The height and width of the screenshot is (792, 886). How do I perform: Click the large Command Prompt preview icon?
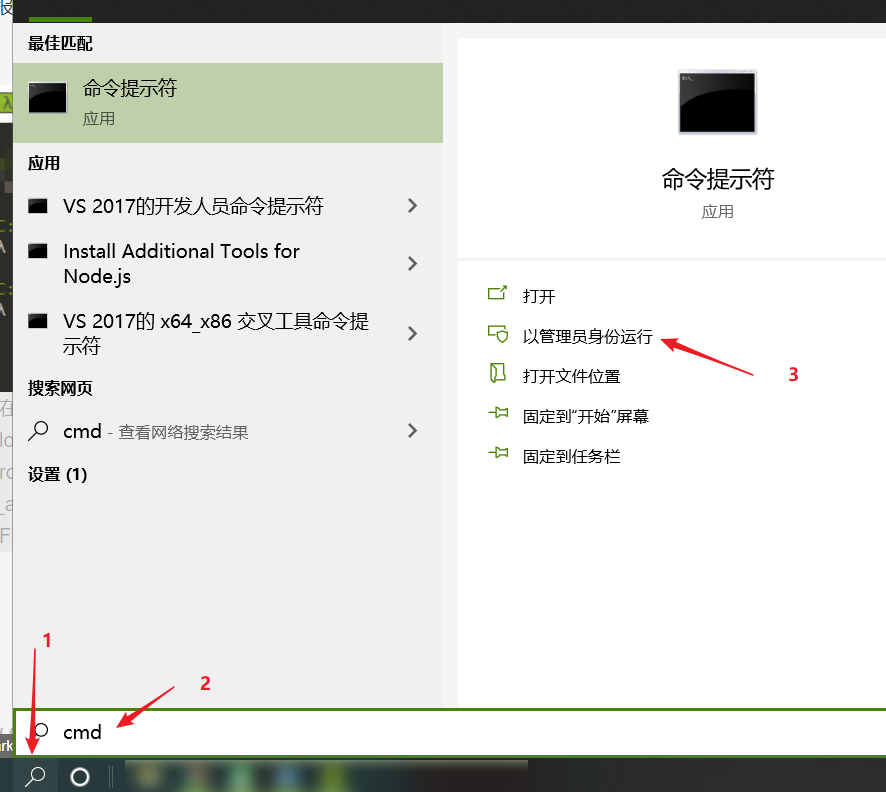(717, 101)
